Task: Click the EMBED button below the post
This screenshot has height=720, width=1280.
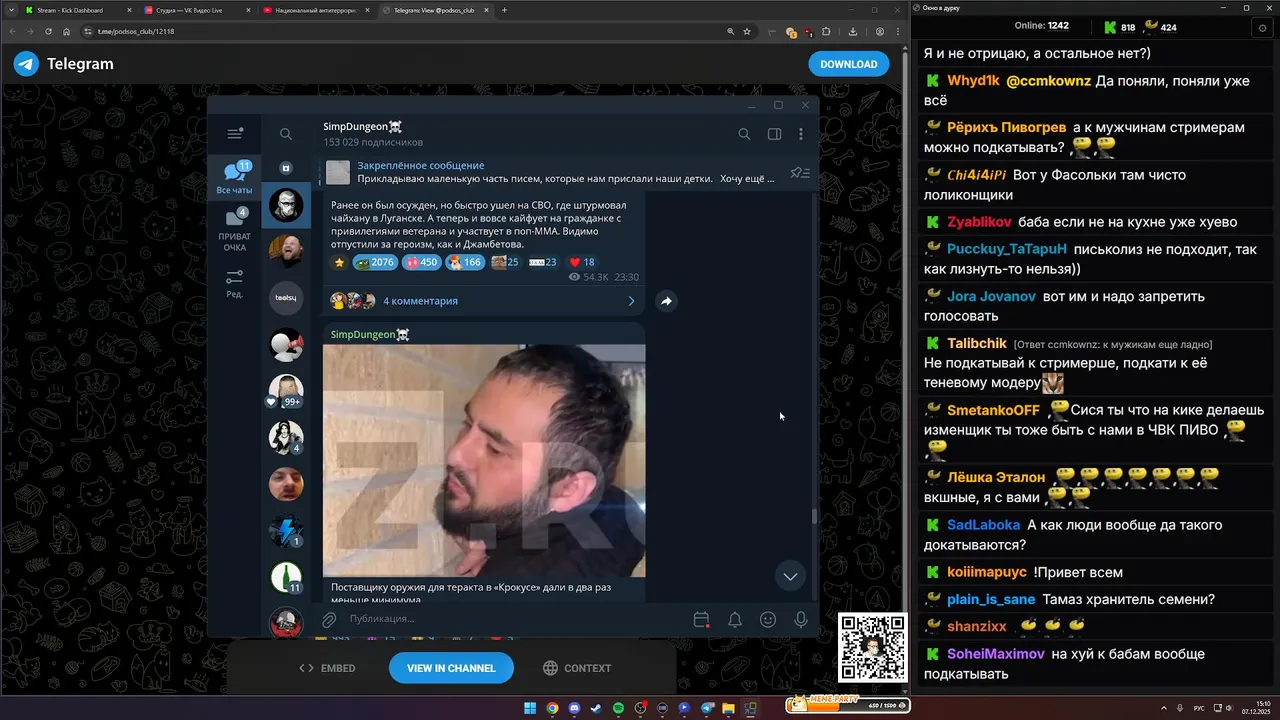Action: (x=328, y=668)
